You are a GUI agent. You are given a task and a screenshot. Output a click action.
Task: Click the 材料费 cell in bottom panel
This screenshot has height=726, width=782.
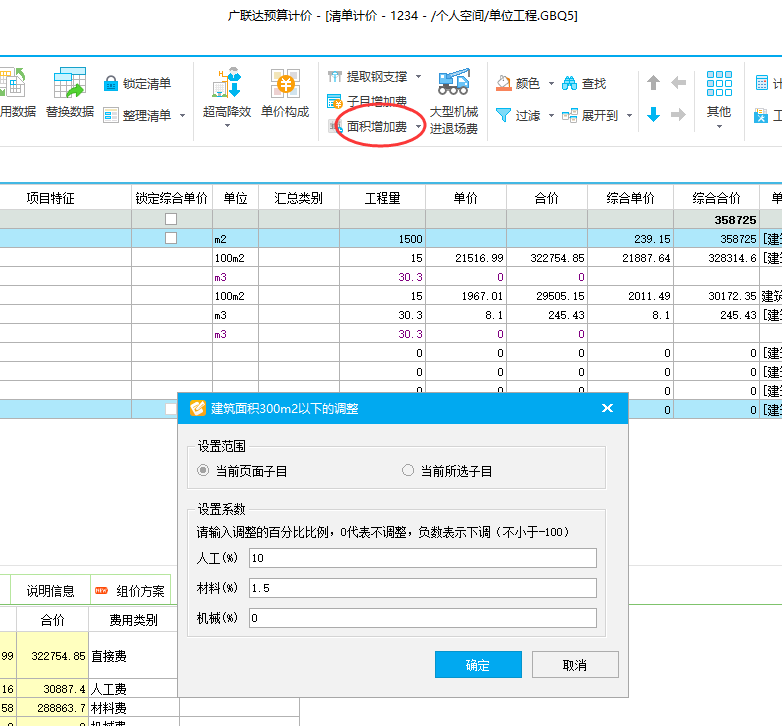[x=133, y=708]
